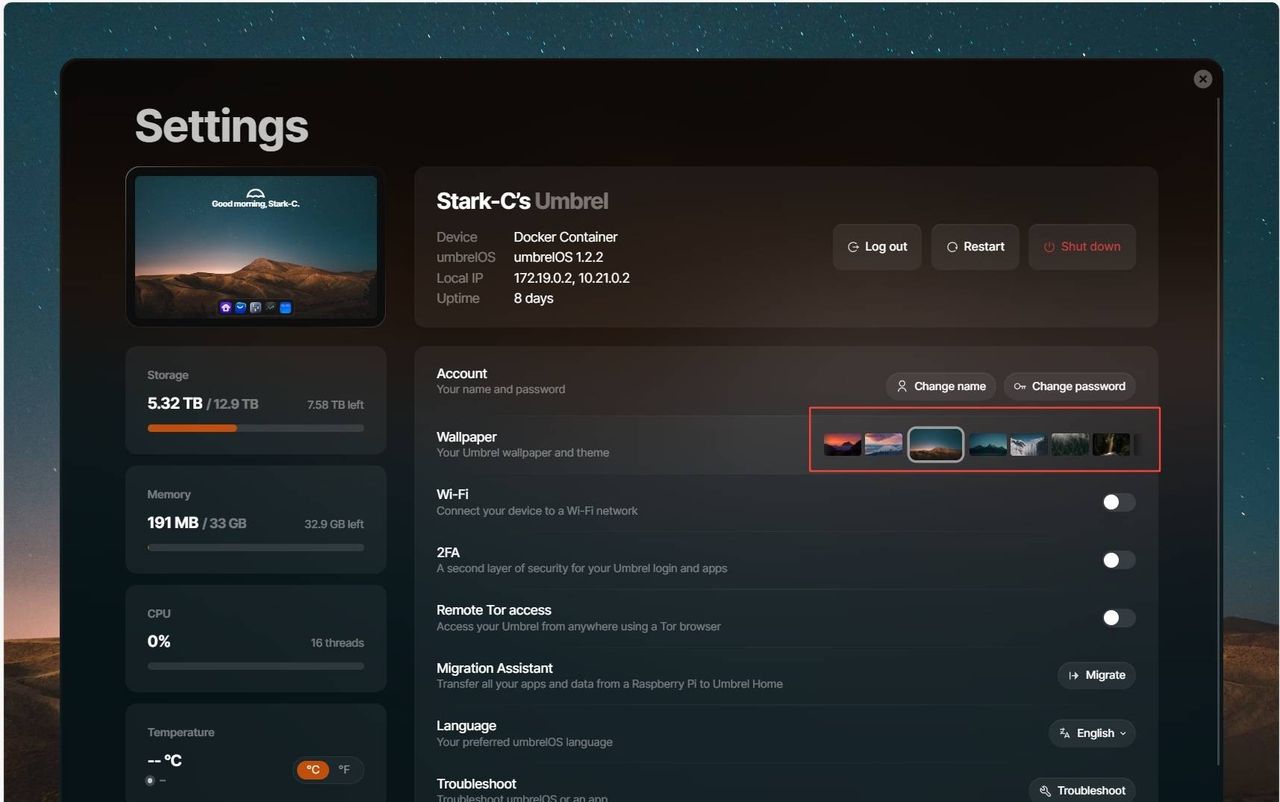Image resolution: width=1280 pixels, height=802 pixels.
Task: Click the translate icon in Language selector
Action: tap(1065, 733)
